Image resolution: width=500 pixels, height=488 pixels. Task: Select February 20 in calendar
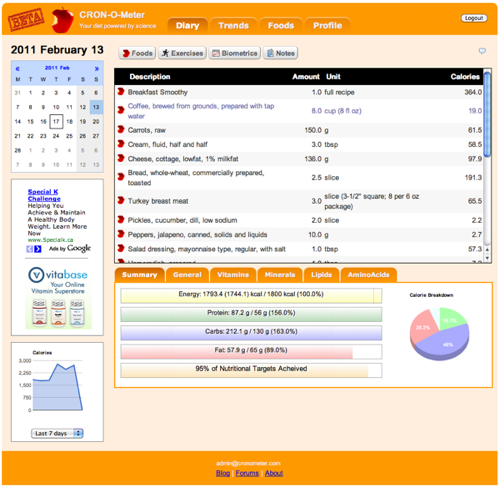coord(96,121)
